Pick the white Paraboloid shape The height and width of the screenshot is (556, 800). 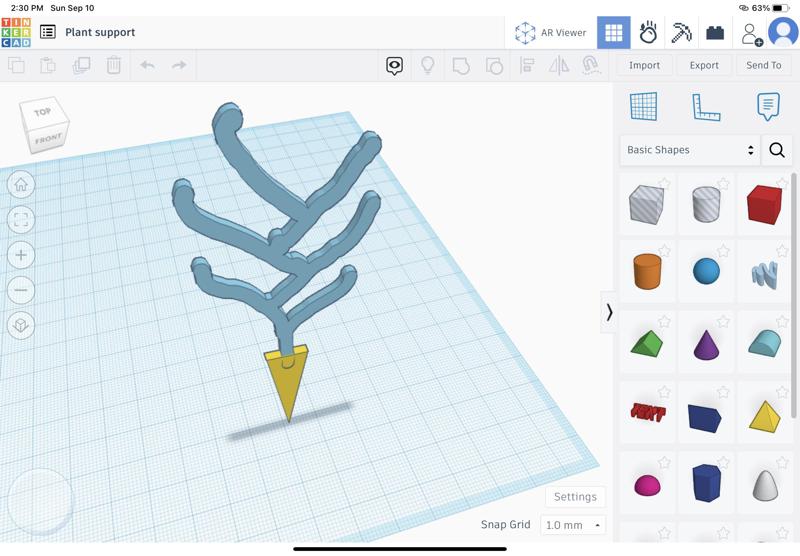click(x=765, y=485)
